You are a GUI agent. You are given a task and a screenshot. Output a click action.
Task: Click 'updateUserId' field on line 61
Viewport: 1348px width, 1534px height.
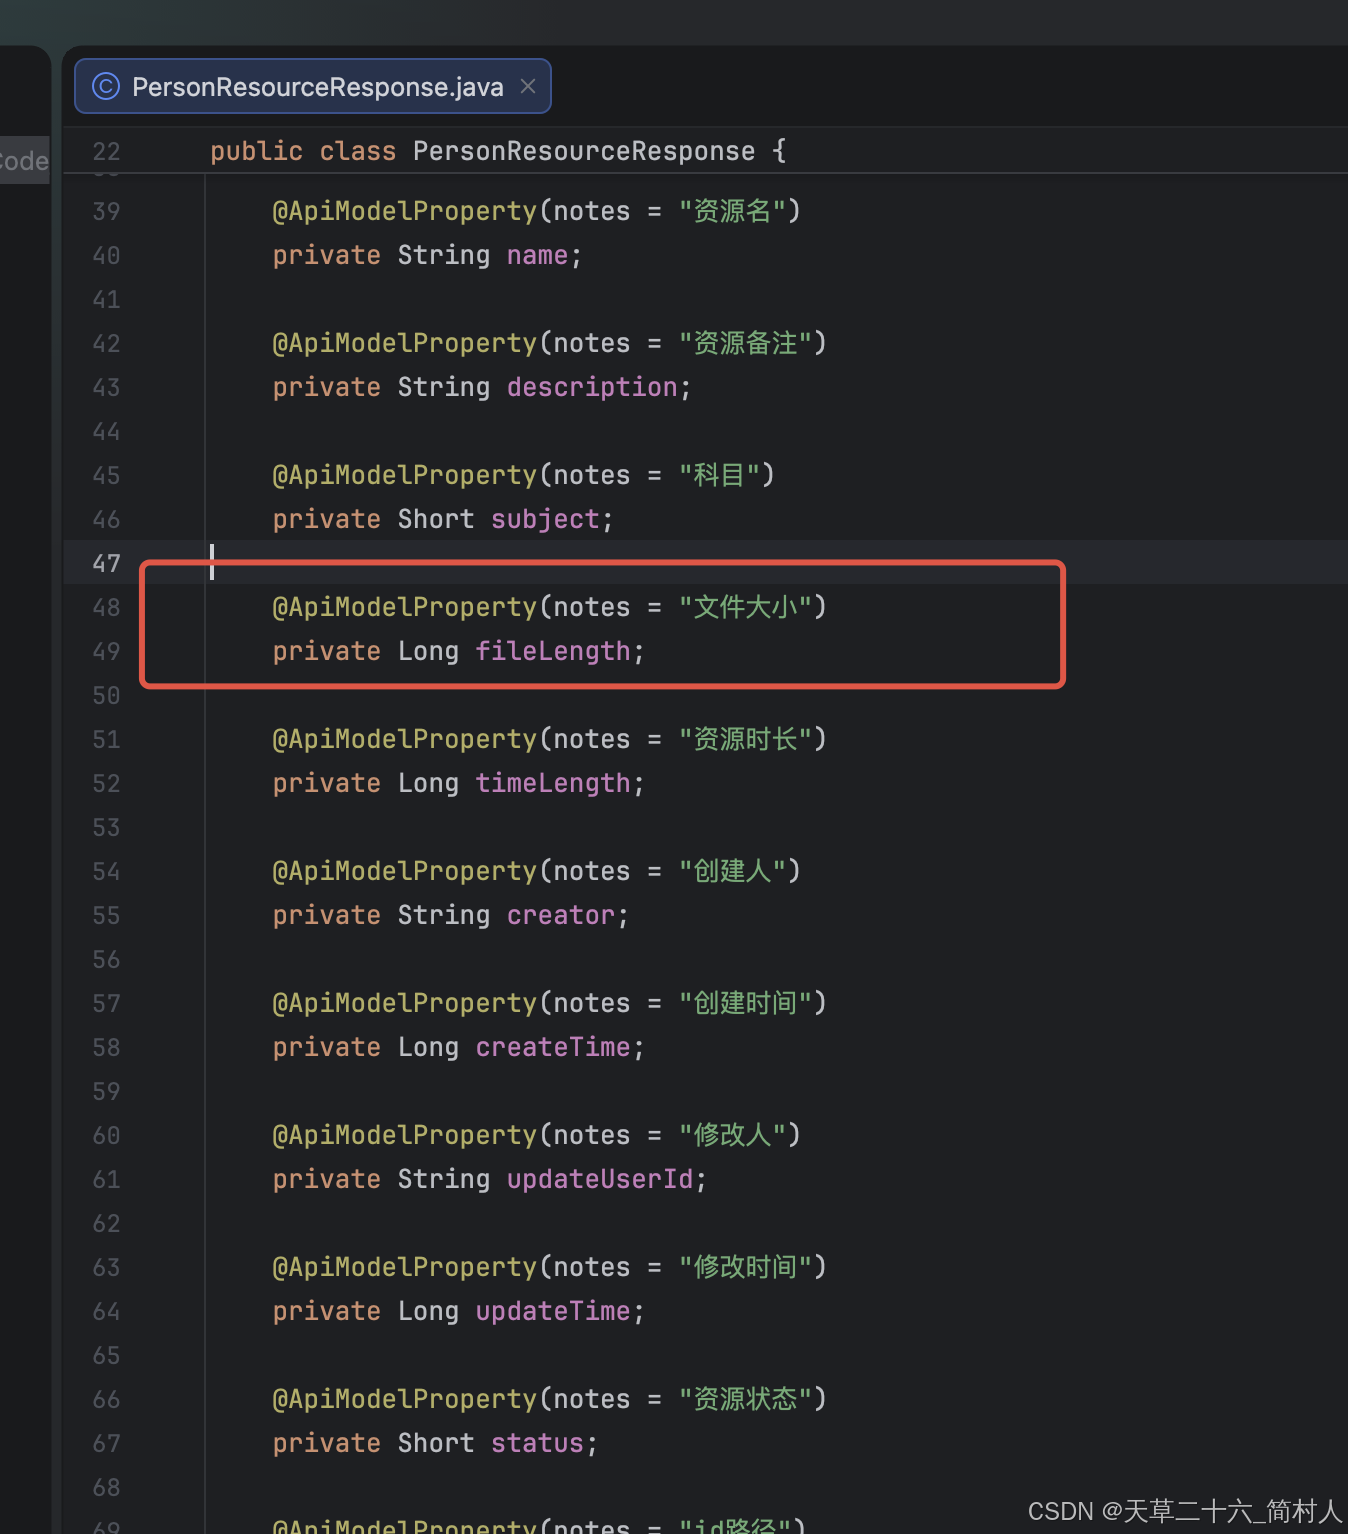600,1180
